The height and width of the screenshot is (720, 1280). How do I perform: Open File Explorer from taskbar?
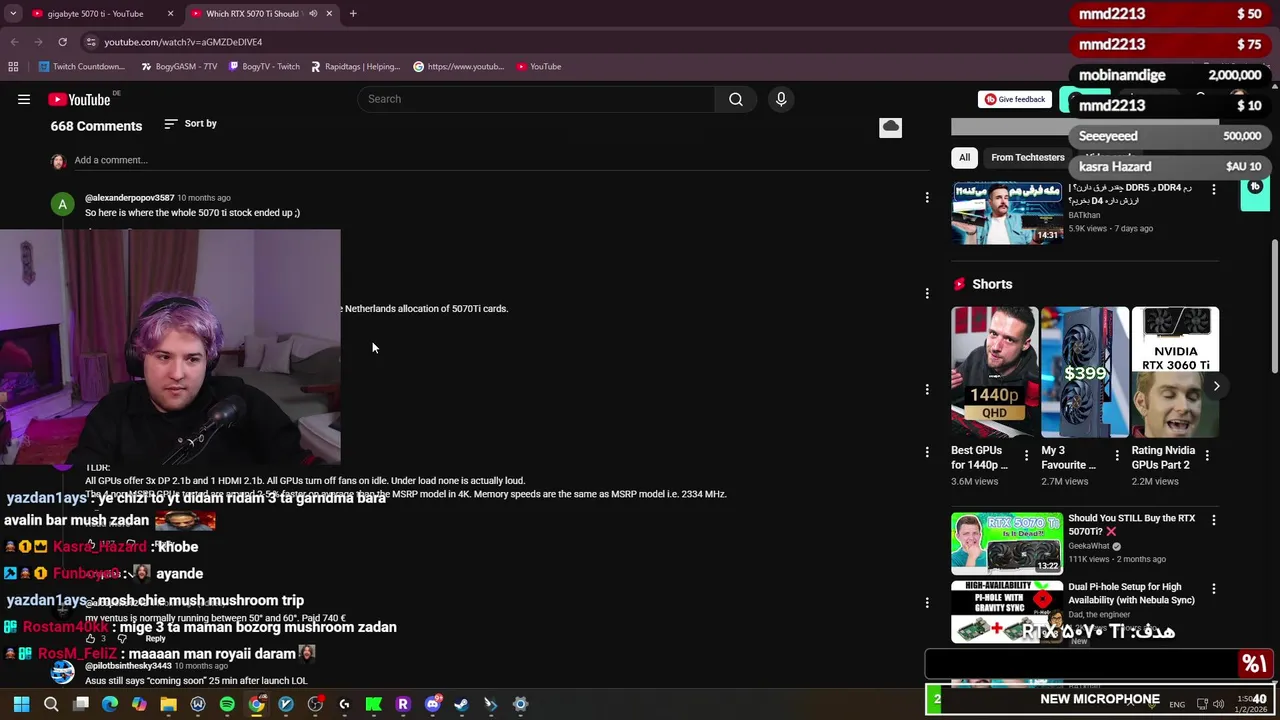pyautogui.click(x=168, y=704)
